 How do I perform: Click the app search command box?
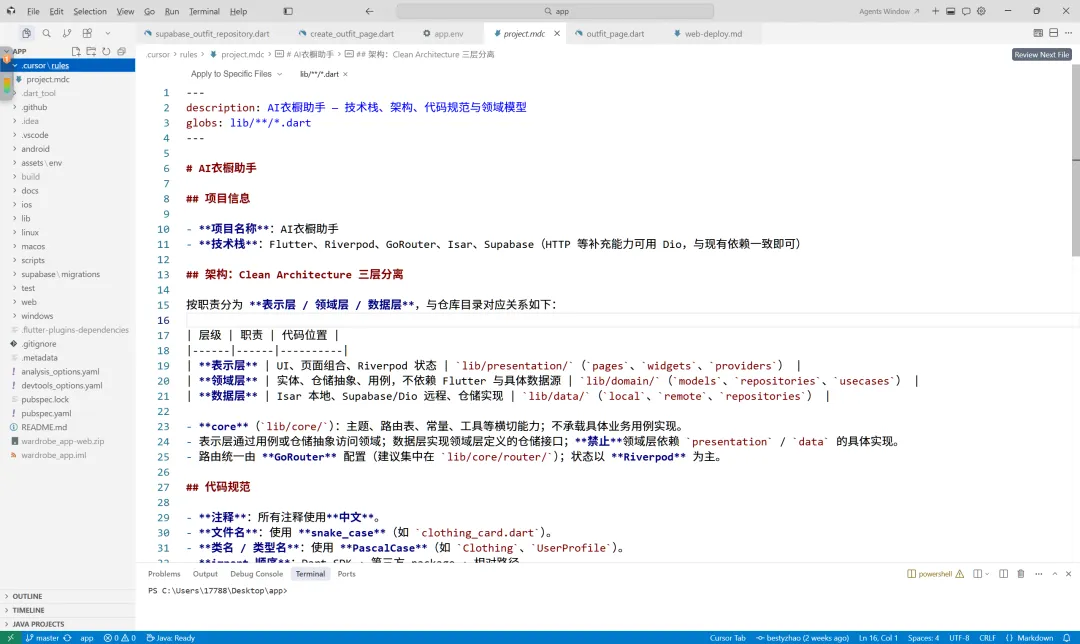click(555, 11)
